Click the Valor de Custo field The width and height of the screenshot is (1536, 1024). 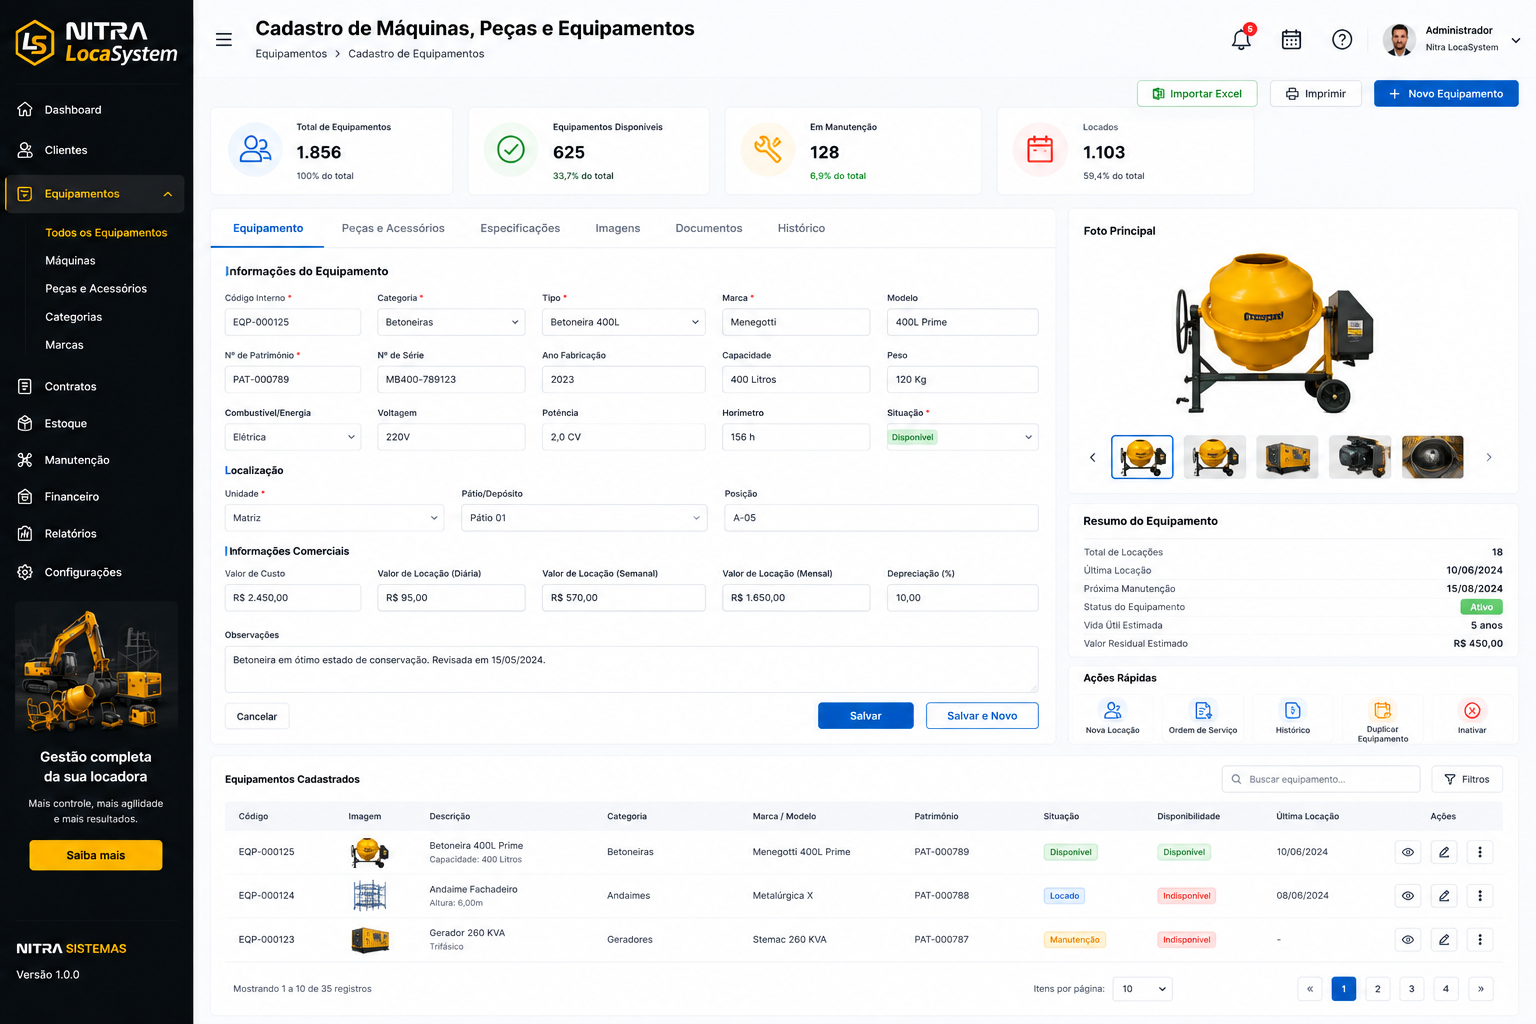coord(292,598)
